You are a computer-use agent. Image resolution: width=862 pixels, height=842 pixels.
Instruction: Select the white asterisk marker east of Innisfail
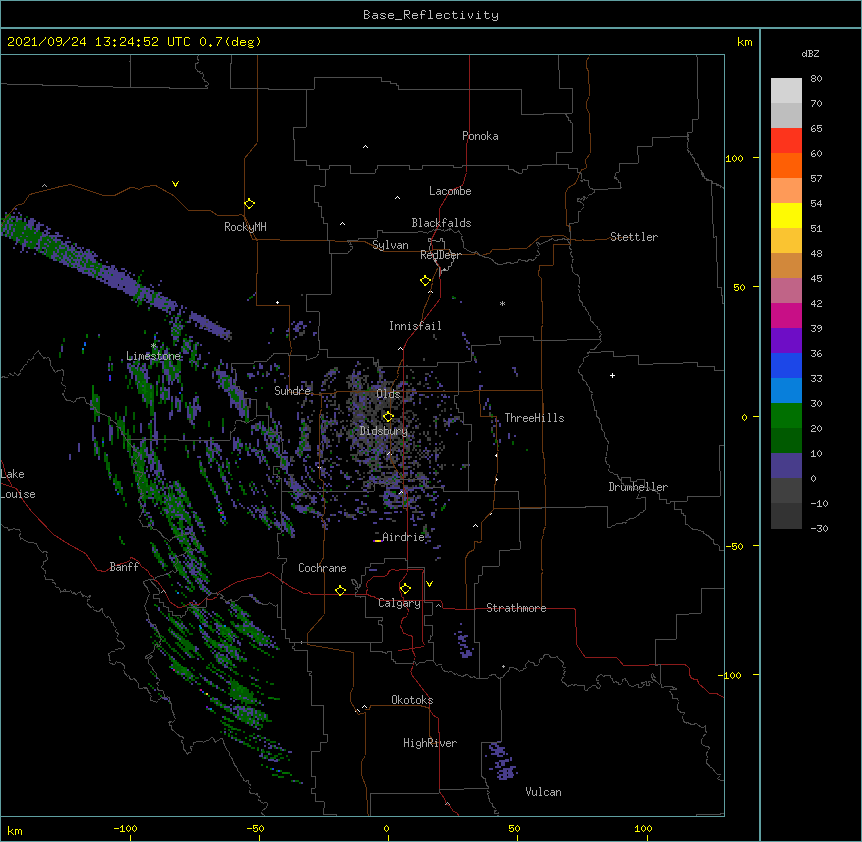coord(502,303)
